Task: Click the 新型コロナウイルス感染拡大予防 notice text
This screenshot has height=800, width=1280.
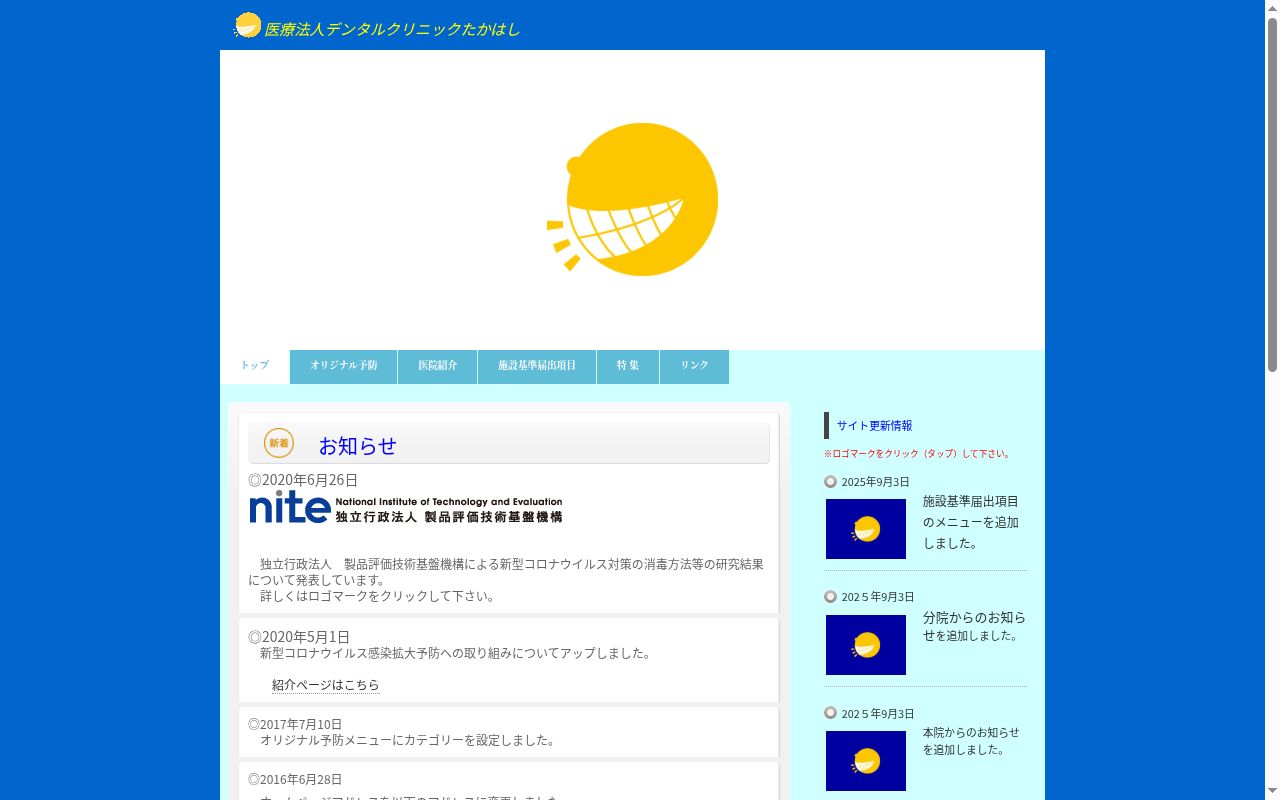Action: point(457,653)
